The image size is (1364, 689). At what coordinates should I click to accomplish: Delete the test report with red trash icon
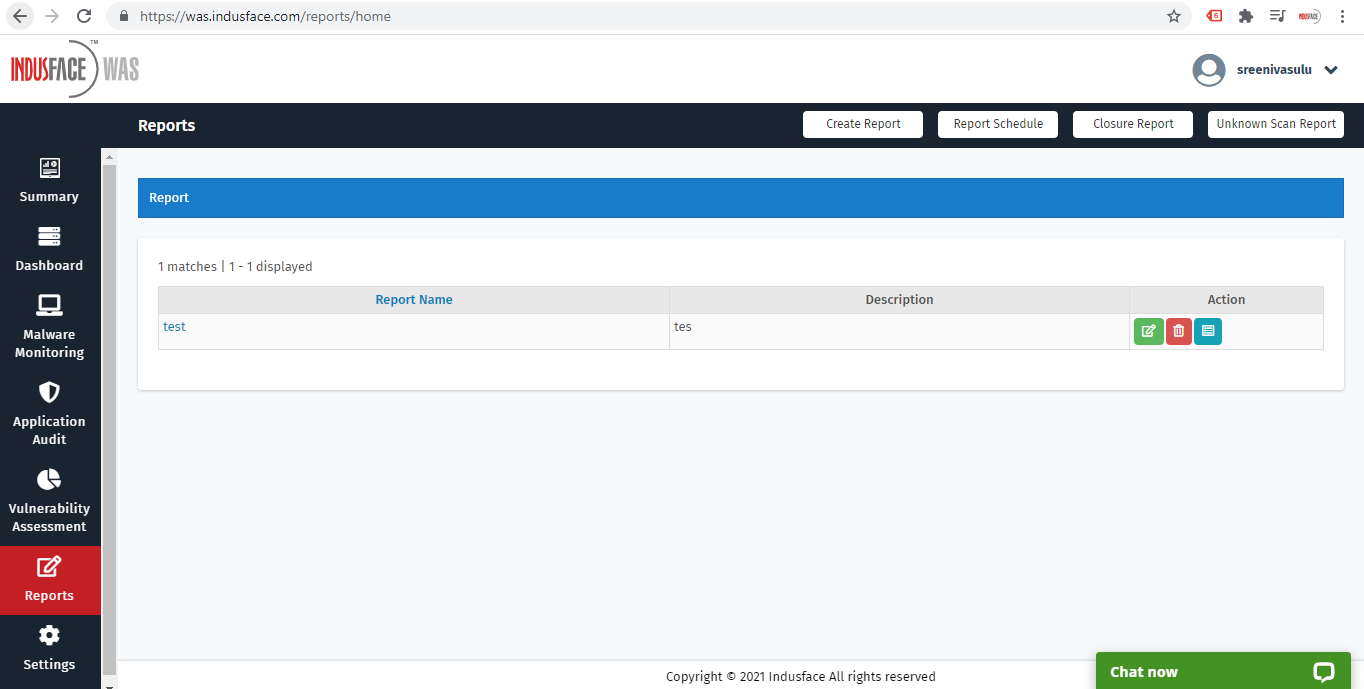pos(1179,331)
